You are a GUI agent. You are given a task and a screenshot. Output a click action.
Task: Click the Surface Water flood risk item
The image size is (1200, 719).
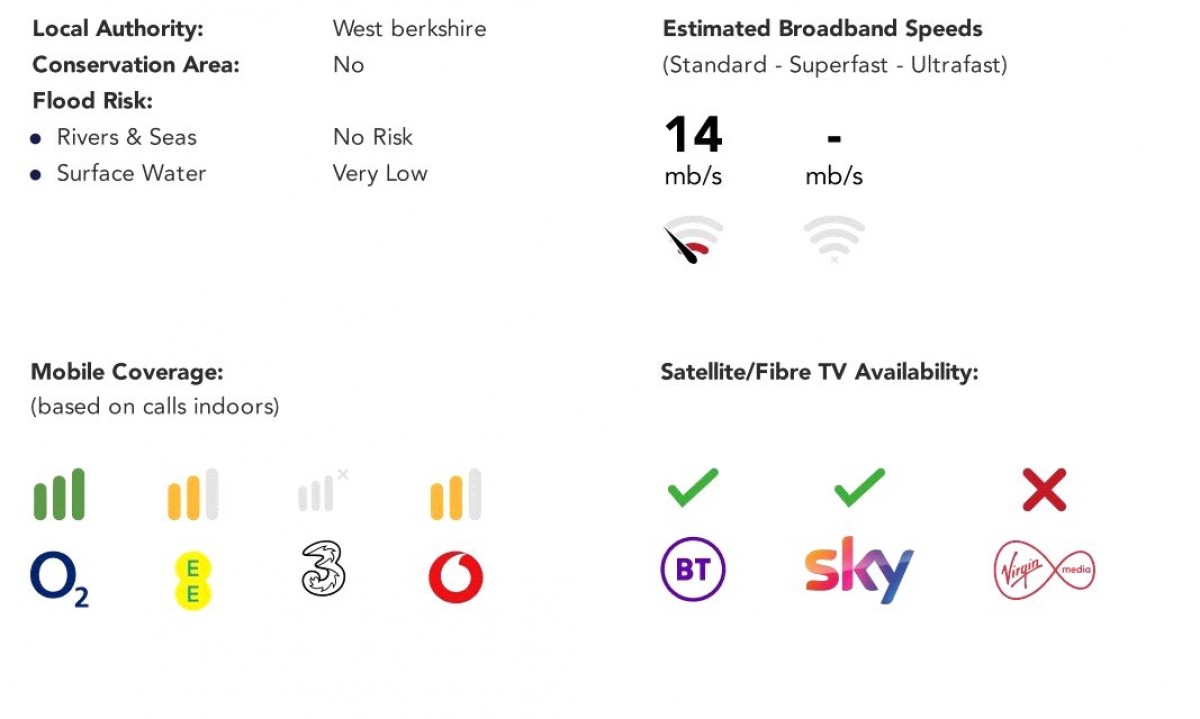(131, 173)
